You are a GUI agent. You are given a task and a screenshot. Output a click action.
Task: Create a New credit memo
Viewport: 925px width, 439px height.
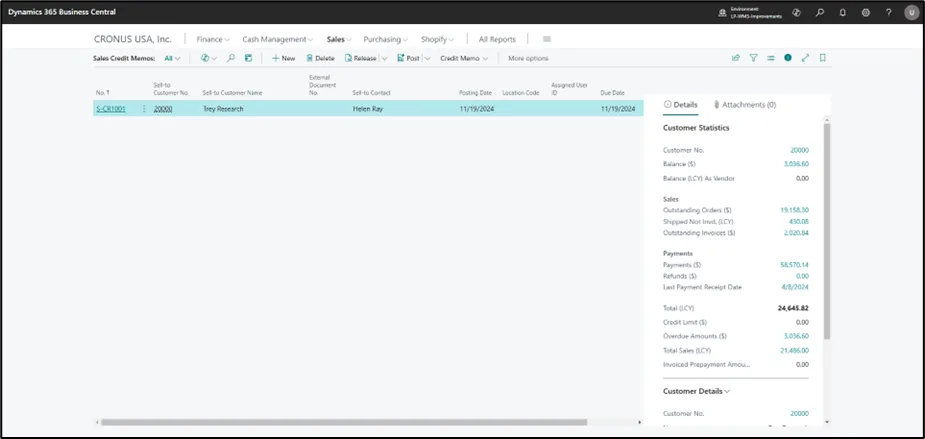(284, 58)
